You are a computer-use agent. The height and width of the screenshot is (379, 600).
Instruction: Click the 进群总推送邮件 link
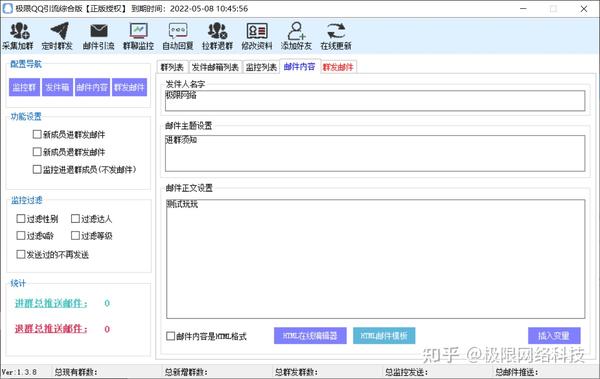51,303
